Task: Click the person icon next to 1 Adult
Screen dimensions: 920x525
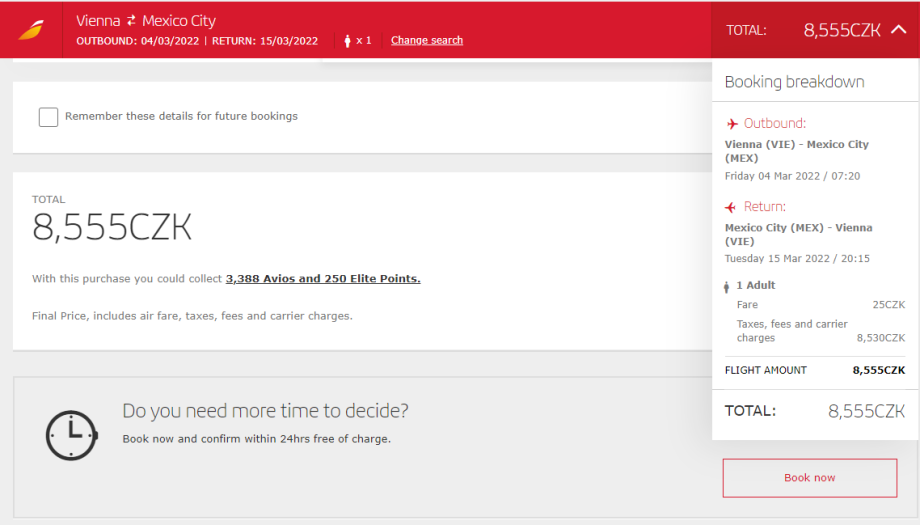Action: tap(727, 286)
